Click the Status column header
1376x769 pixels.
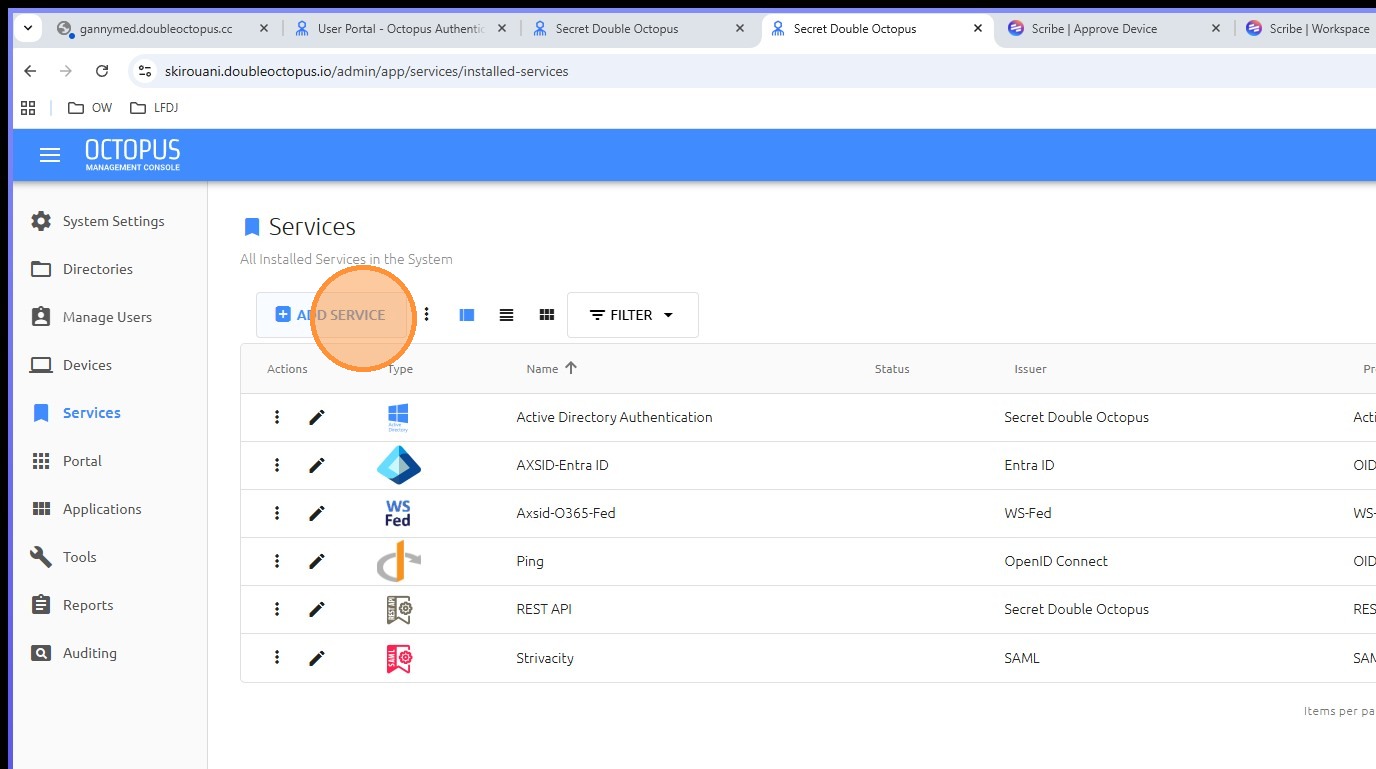coord(892,369)
